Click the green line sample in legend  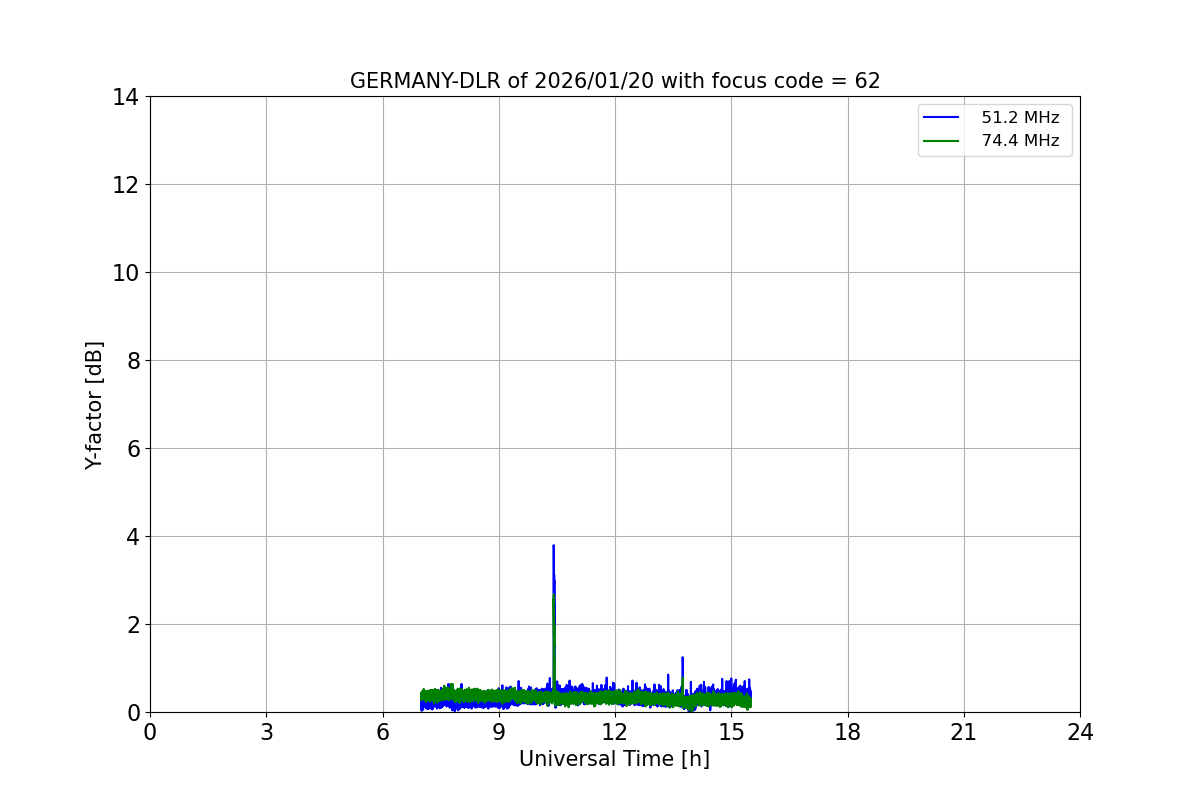coord(942,141)
